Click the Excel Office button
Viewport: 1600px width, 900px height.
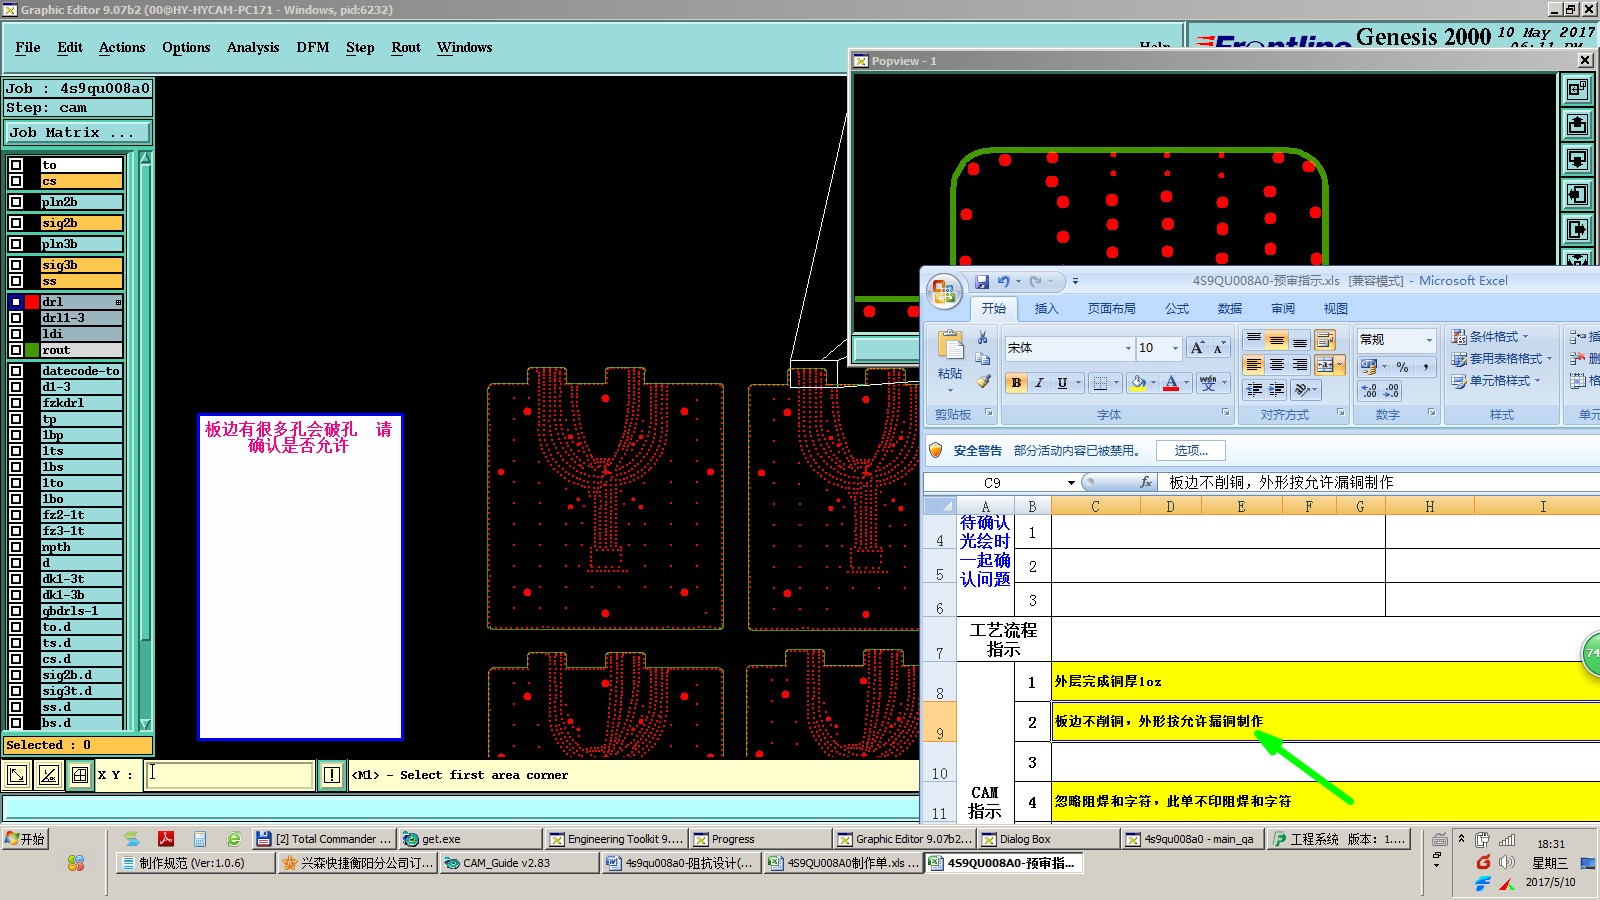(944, 291)
